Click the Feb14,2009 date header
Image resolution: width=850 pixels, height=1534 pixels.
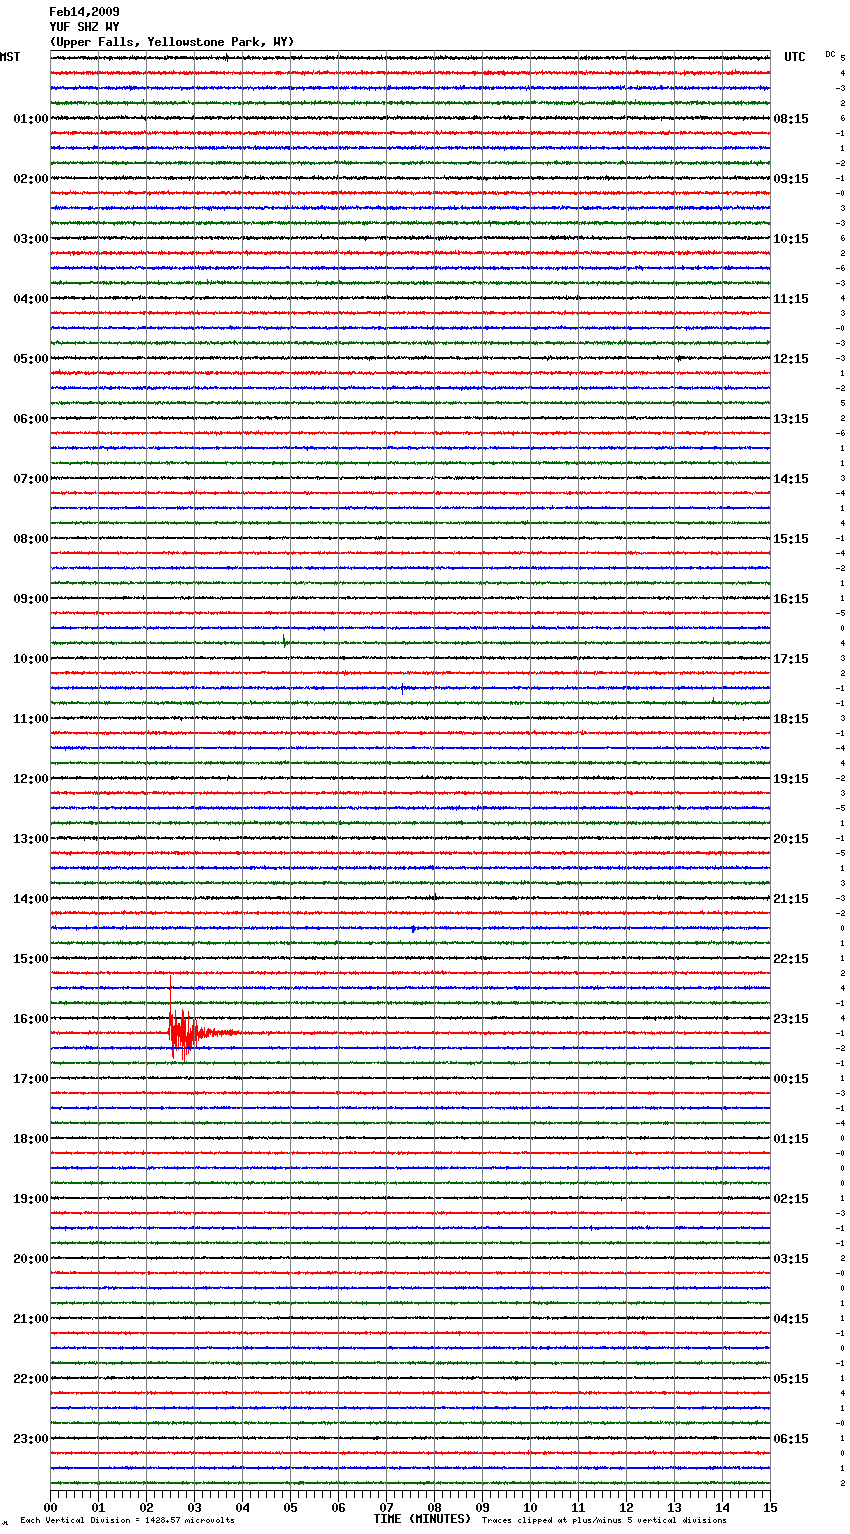pyautogui.click(x=84, y=12)
